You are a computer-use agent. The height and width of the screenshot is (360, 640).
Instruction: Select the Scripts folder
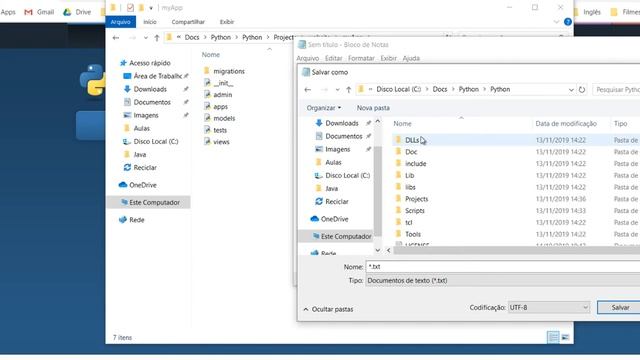pos(415,211)
